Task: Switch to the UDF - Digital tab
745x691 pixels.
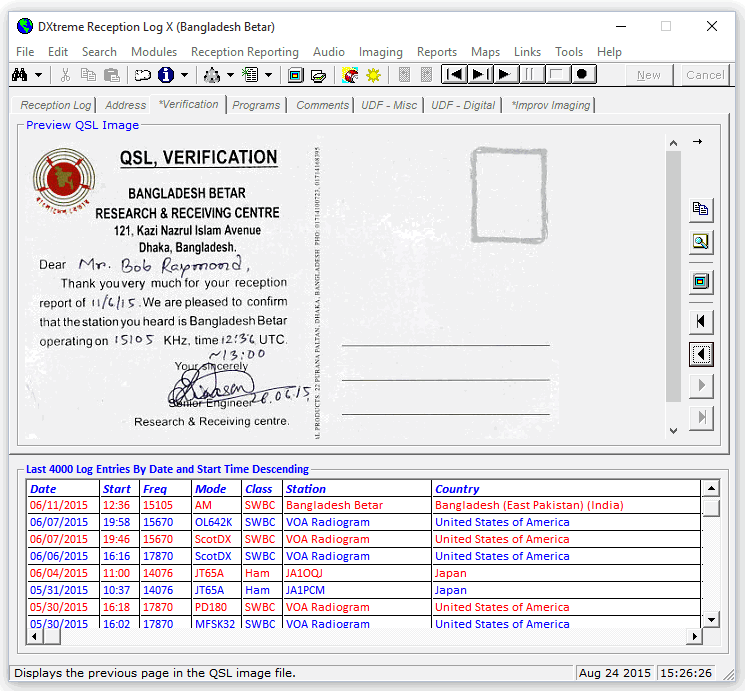Action: click(x=463, y=105)
